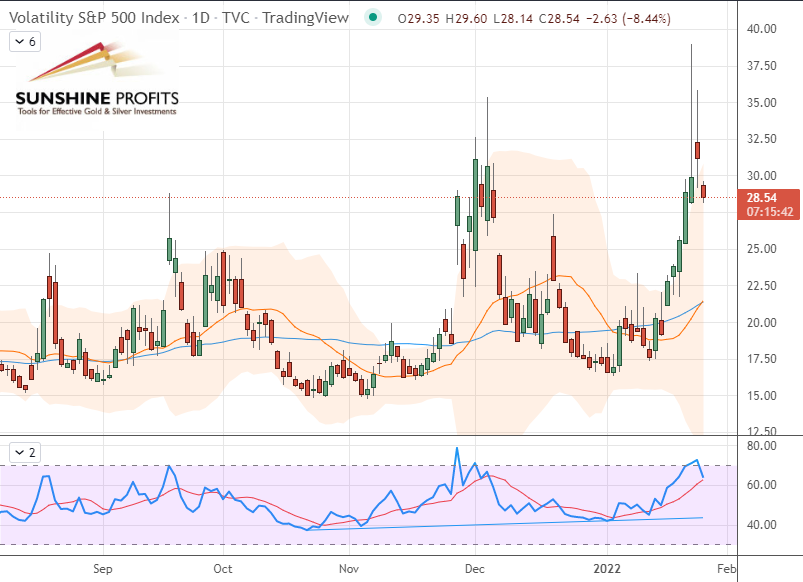Click the 15.00 price axis label

762,396
